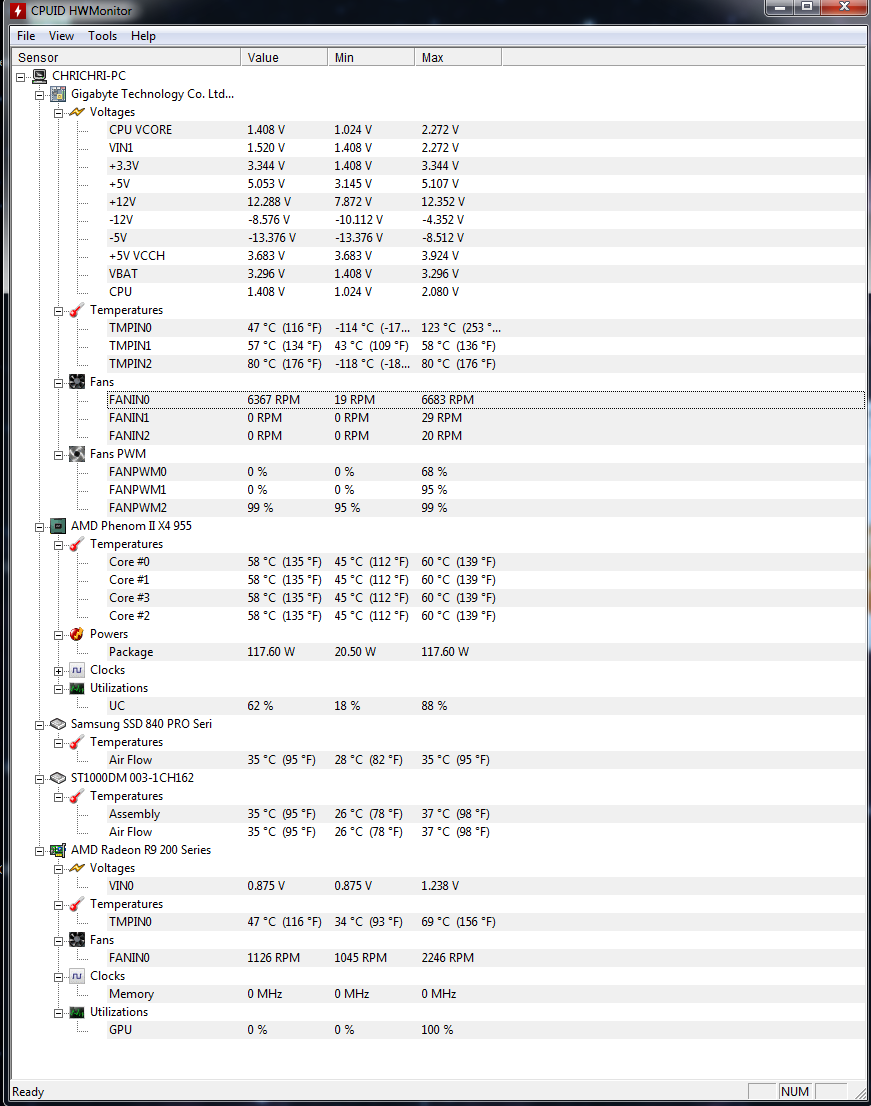Open the Tools menu
Screen dimensions: 871x1106
point(102,36)
